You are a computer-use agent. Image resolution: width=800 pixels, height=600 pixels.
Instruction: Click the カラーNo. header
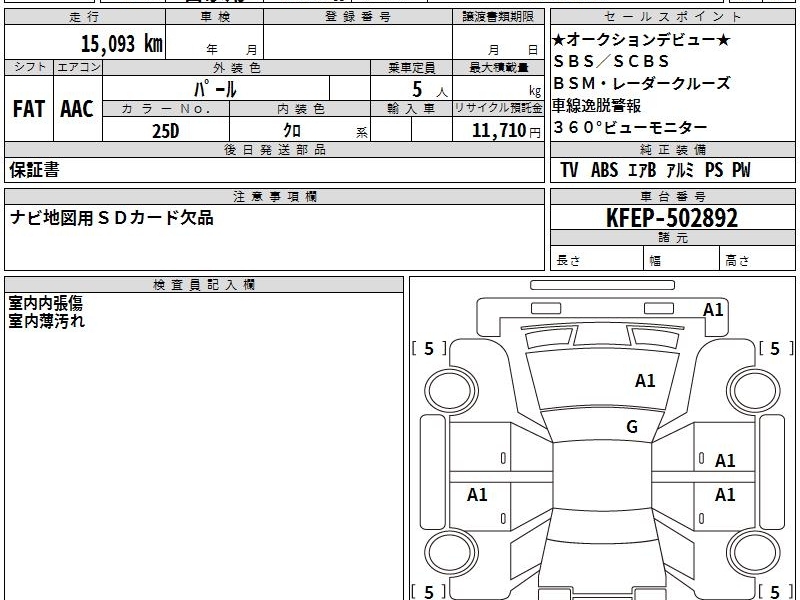pyautogui.click(x=166, y=109)
